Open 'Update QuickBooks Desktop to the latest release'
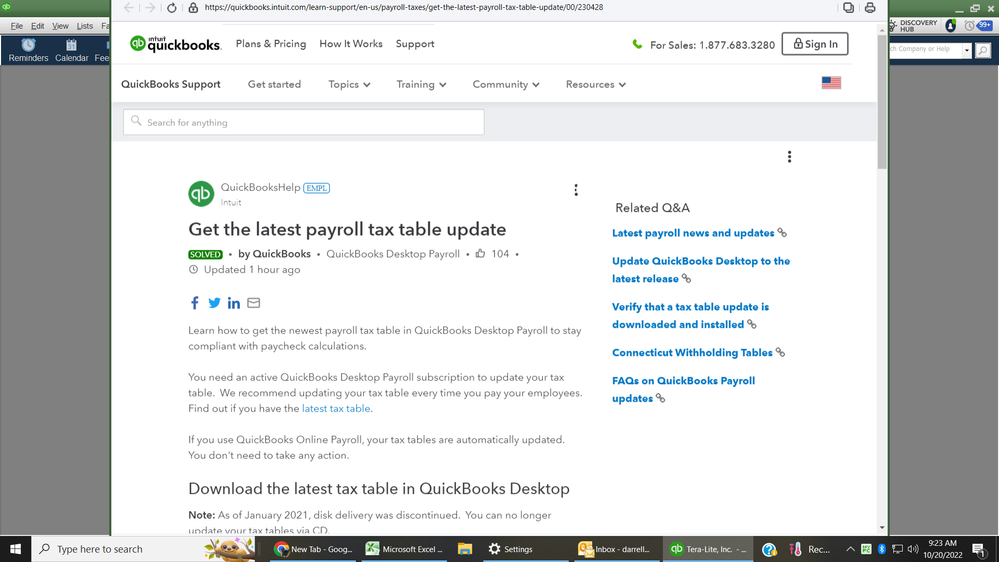999x562 pixels. coord(701,270)
